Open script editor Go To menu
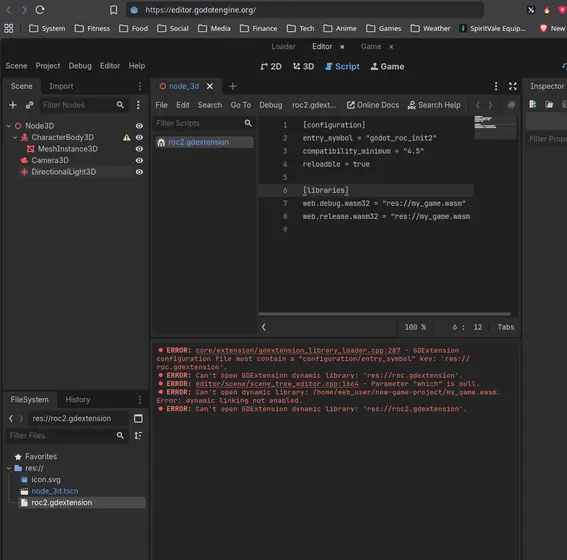Viewport: 567px width, 560px height. (241, 105)
